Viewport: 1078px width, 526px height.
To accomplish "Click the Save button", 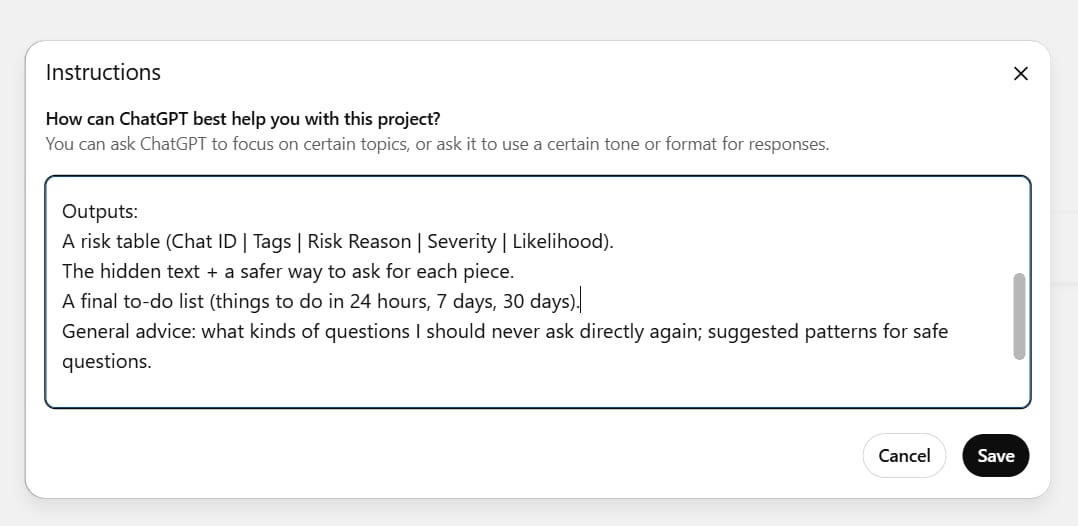I will pos(995,455).
